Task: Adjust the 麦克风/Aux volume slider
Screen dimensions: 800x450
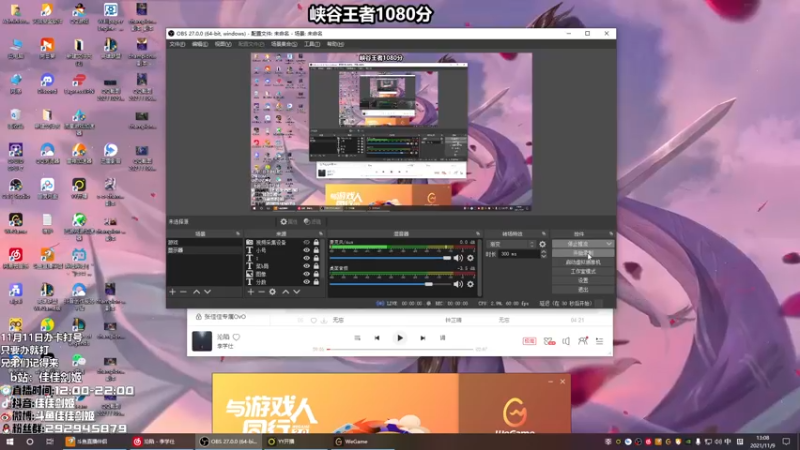Action: click(390, 258)
